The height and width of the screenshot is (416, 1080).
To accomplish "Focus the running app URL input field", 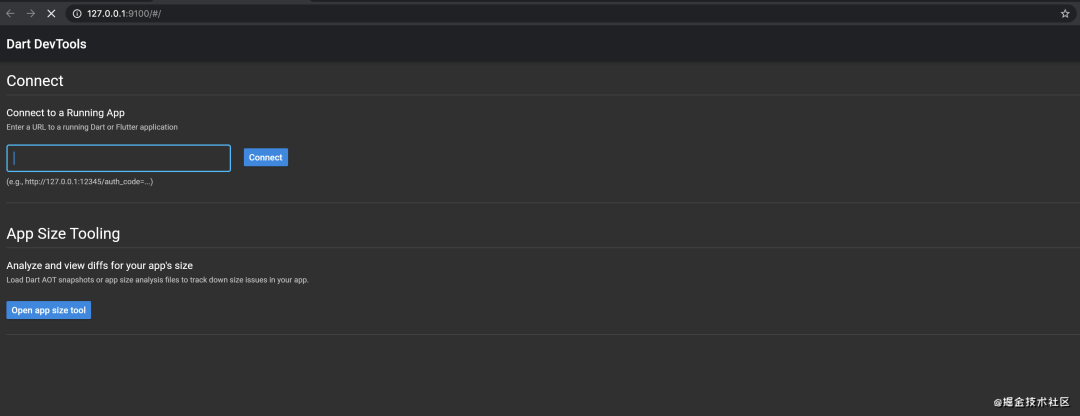I will 118,158.
